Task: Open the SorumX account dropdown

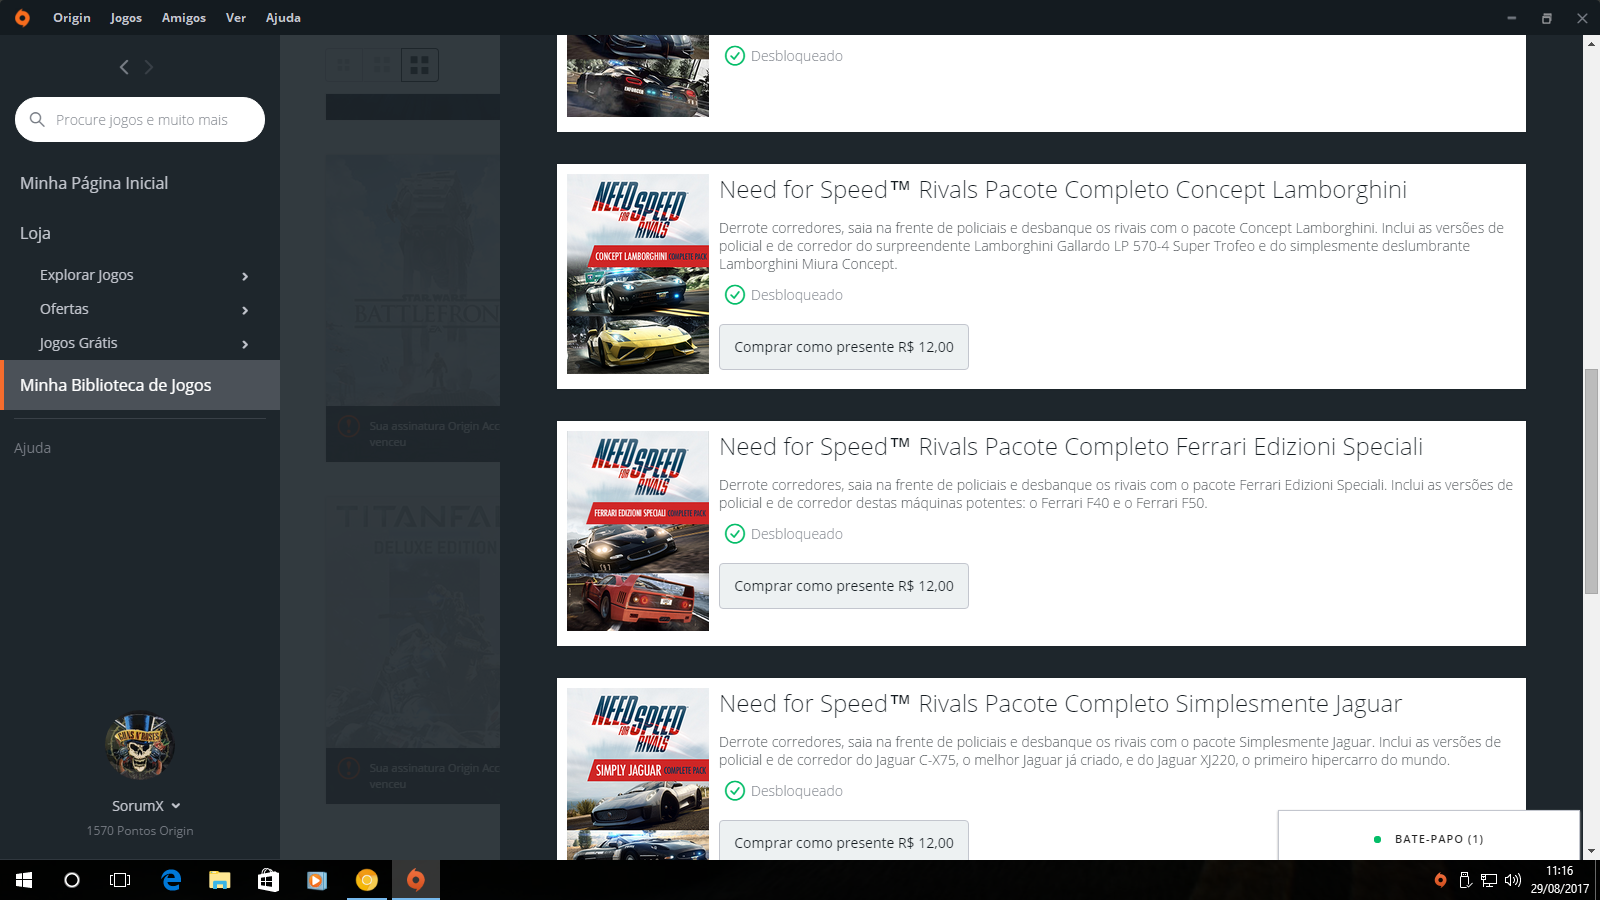Action: click(x=176, y=806)
